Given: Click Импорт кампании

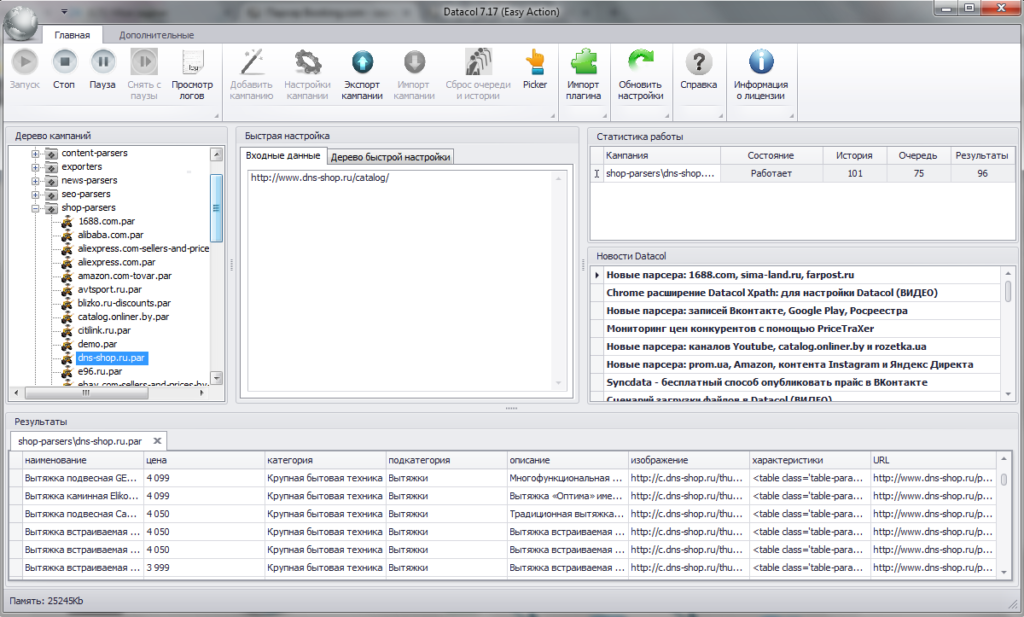Looking at the screenshot, I should [414, 74].
